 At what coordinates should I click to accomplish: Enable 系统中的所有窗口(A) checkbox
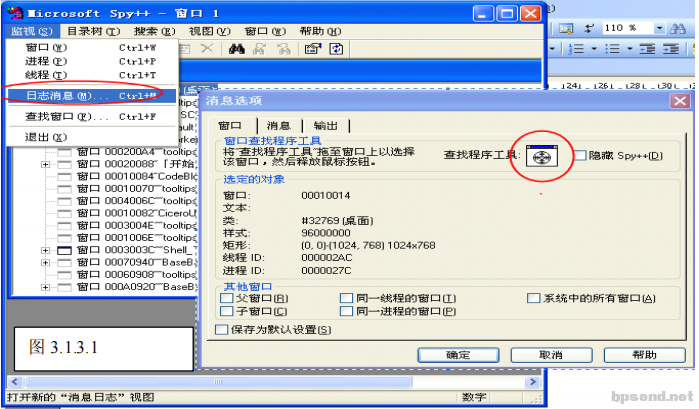point(534,298)
